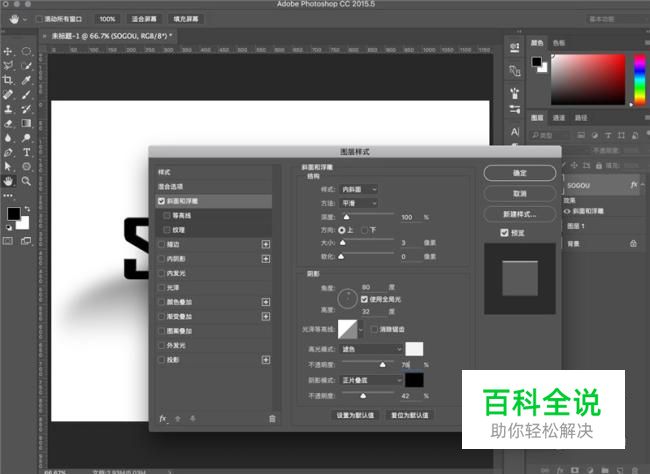Select the Eraser tool

point(8,123)
